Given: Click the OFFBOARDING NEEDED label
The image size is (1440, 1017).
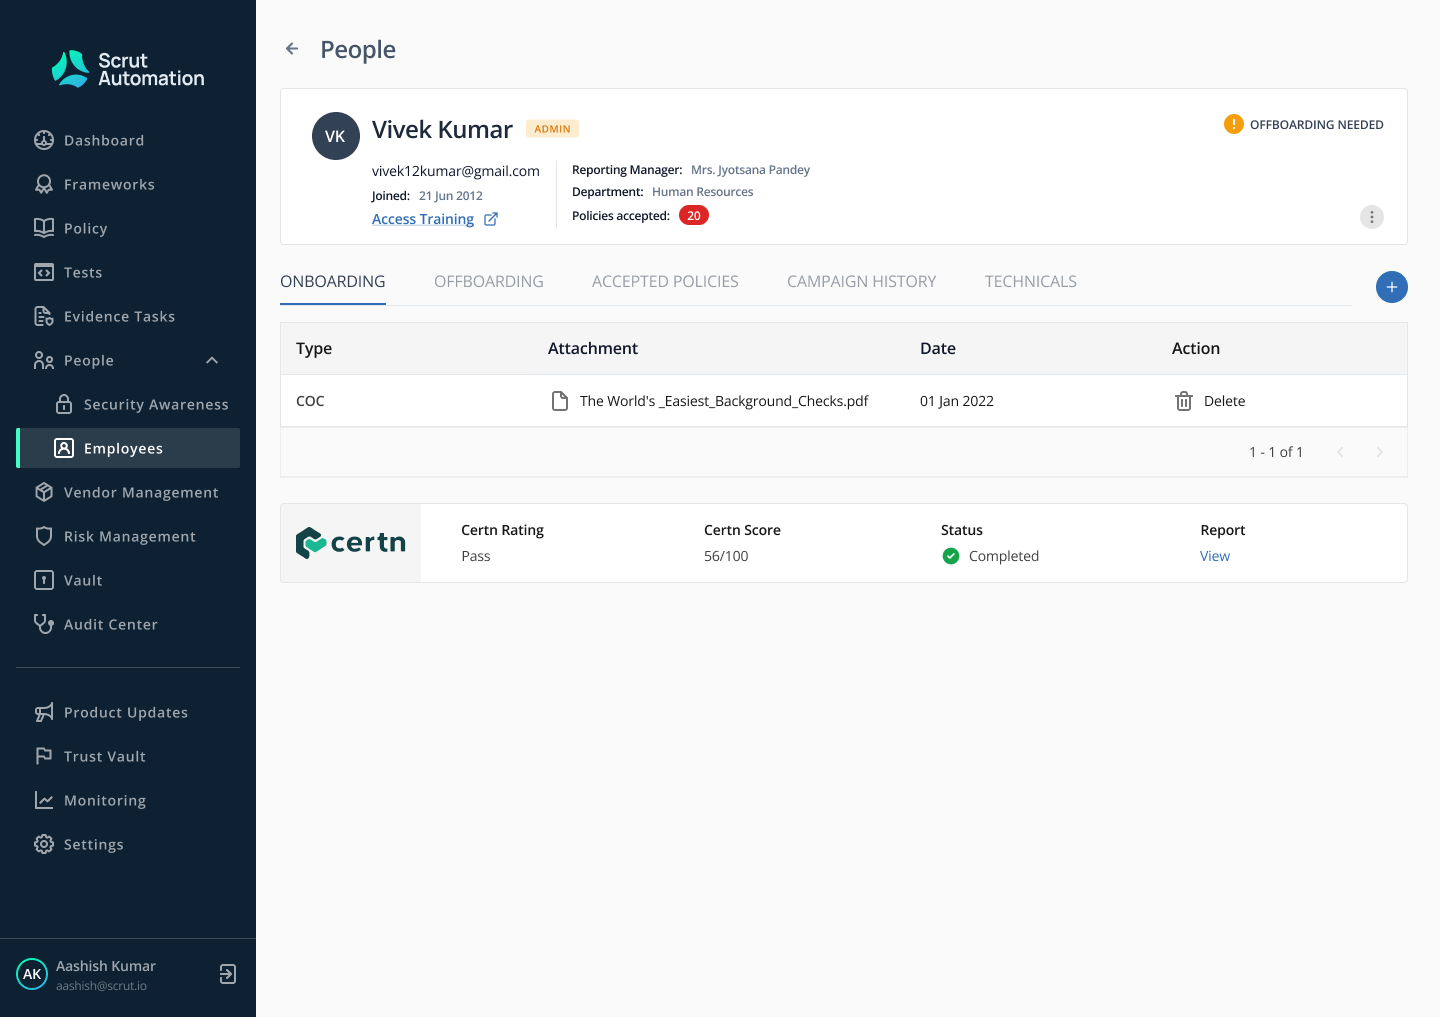Looking at the screenshot, I should point(1317,125).
